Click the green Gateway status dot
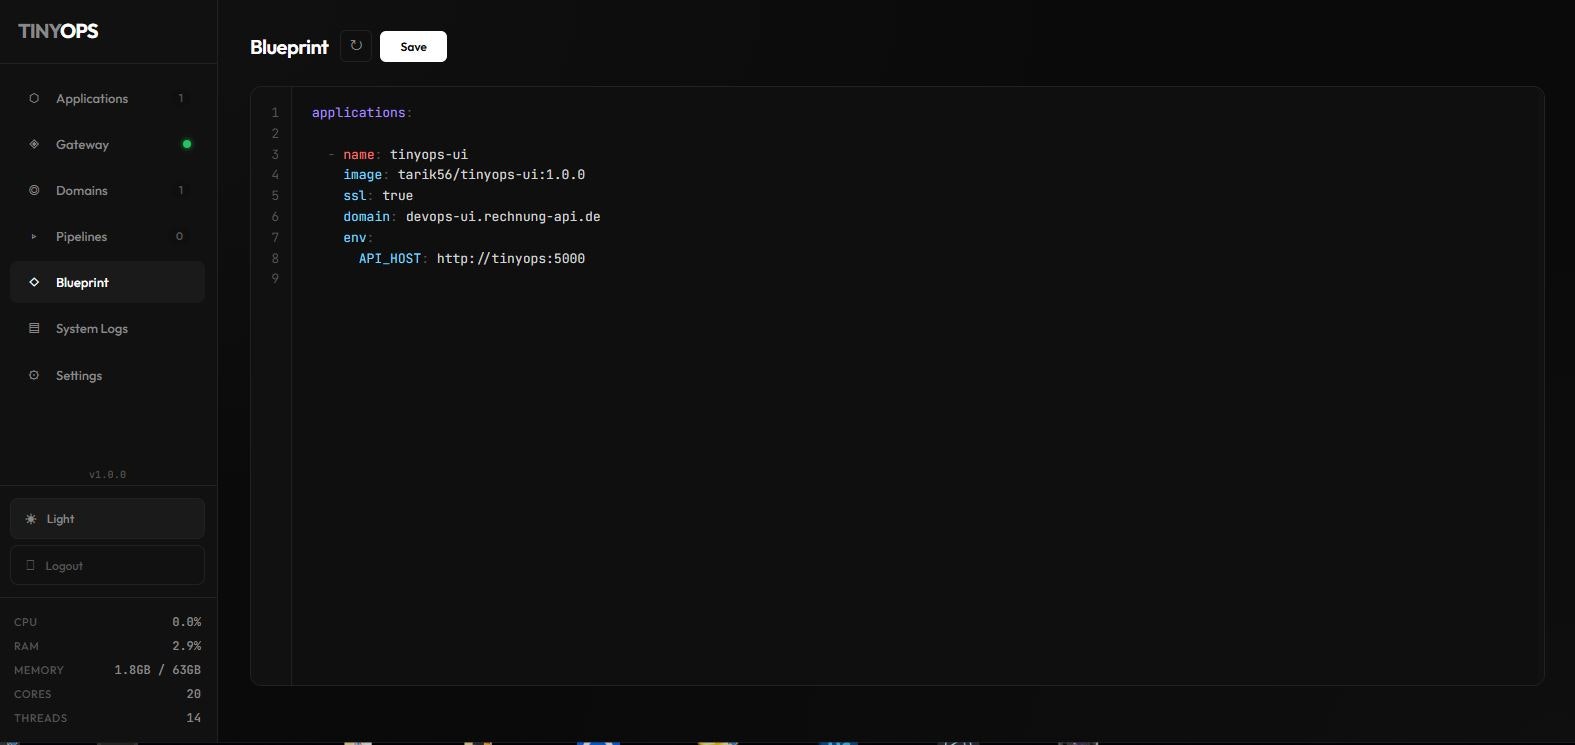Image resolution: width=1575 pixels, height=745 pixels. pyautogui.click(x=186, y=144)
